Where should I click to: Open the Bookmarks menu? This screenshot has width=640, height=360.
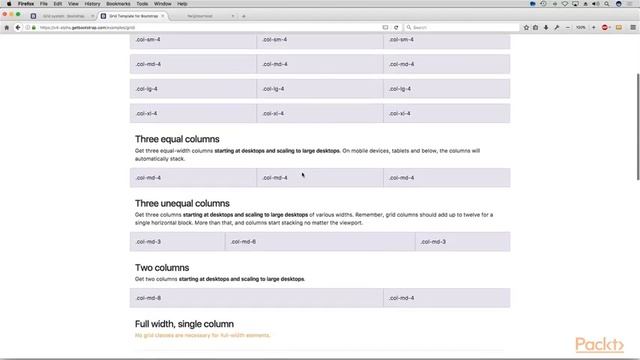[x=118, y=4]
